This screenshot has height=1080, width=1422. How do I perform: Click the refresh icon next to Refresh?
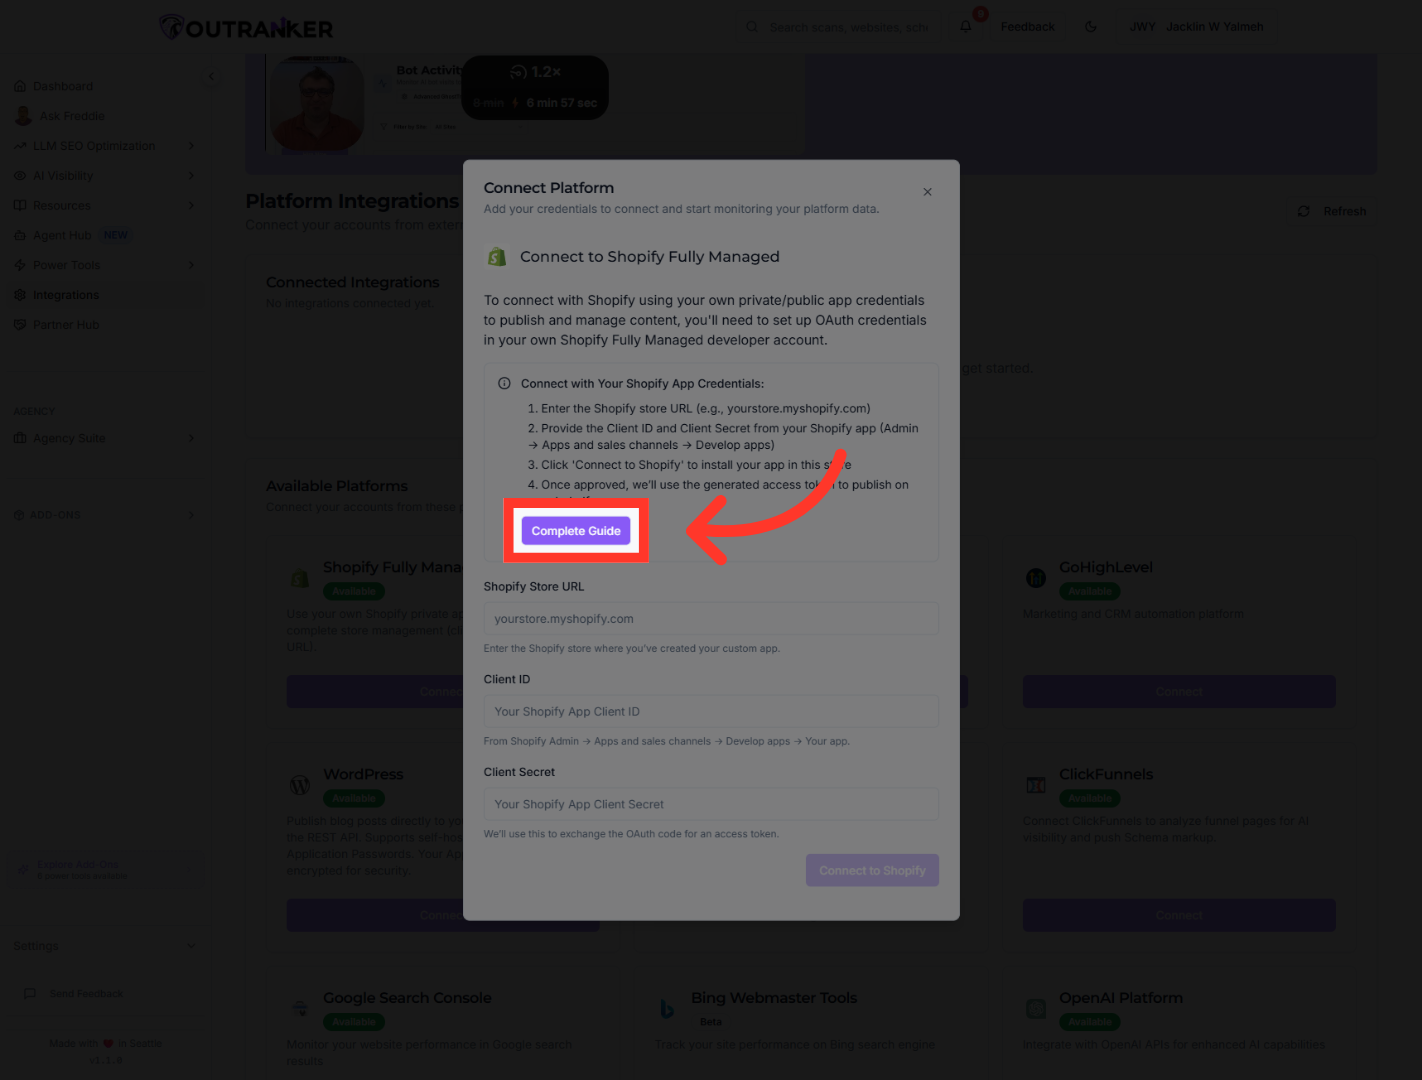point(1303,212)
